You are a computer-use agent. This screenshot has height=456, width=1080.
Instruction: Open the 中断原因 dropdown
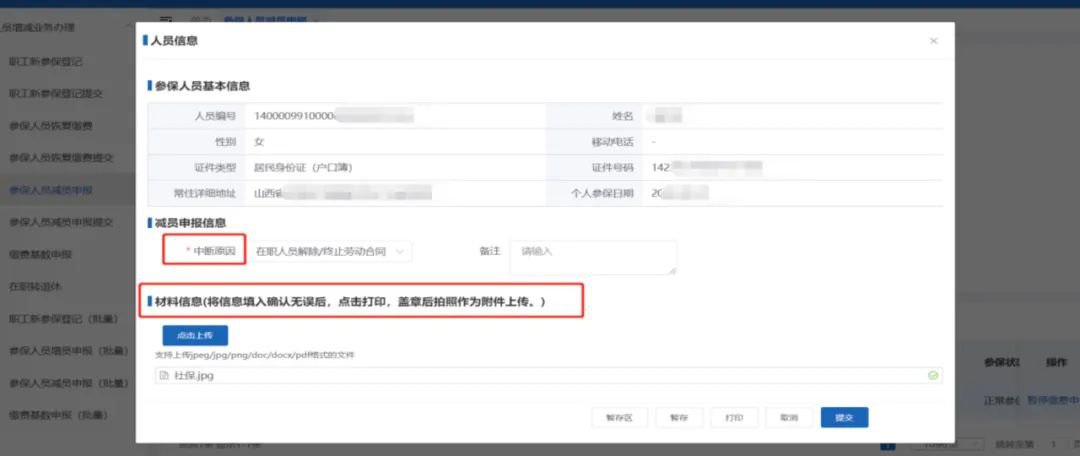[x=331, y=252]
